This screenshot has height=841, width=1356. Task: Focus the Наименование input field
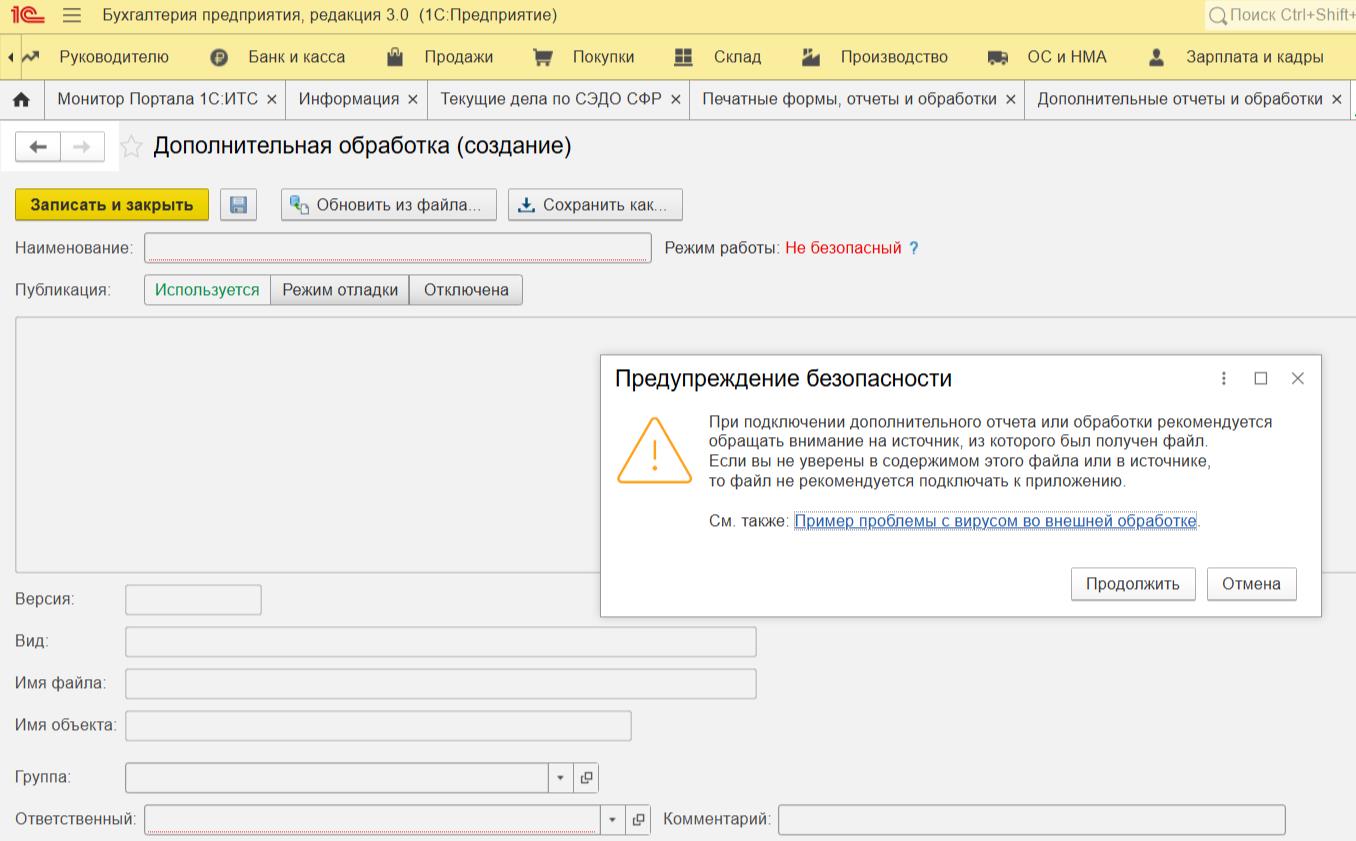(398, 247)
